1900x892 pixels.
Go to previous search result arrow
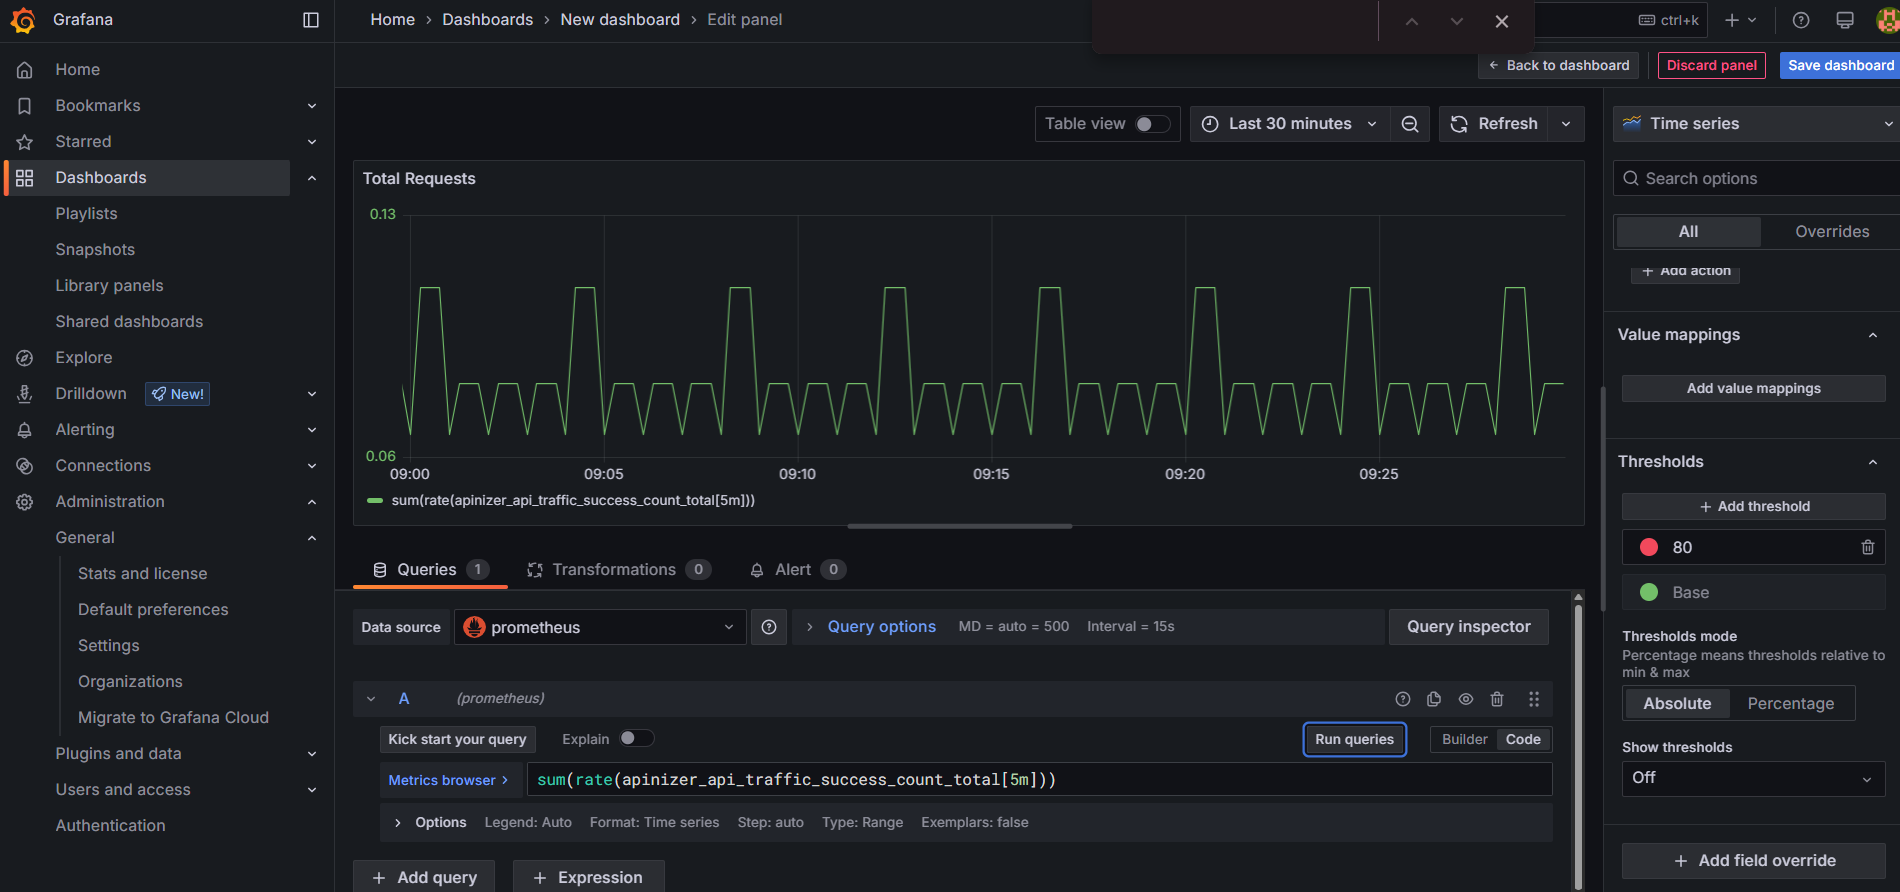point(1412,21)
